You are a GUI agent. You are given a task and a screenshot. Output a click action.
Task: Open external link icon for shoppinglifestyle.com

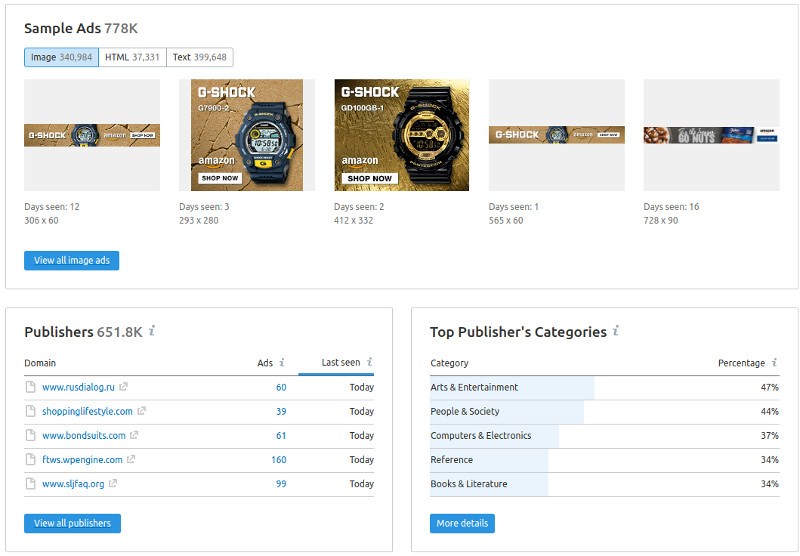point(141,411)
